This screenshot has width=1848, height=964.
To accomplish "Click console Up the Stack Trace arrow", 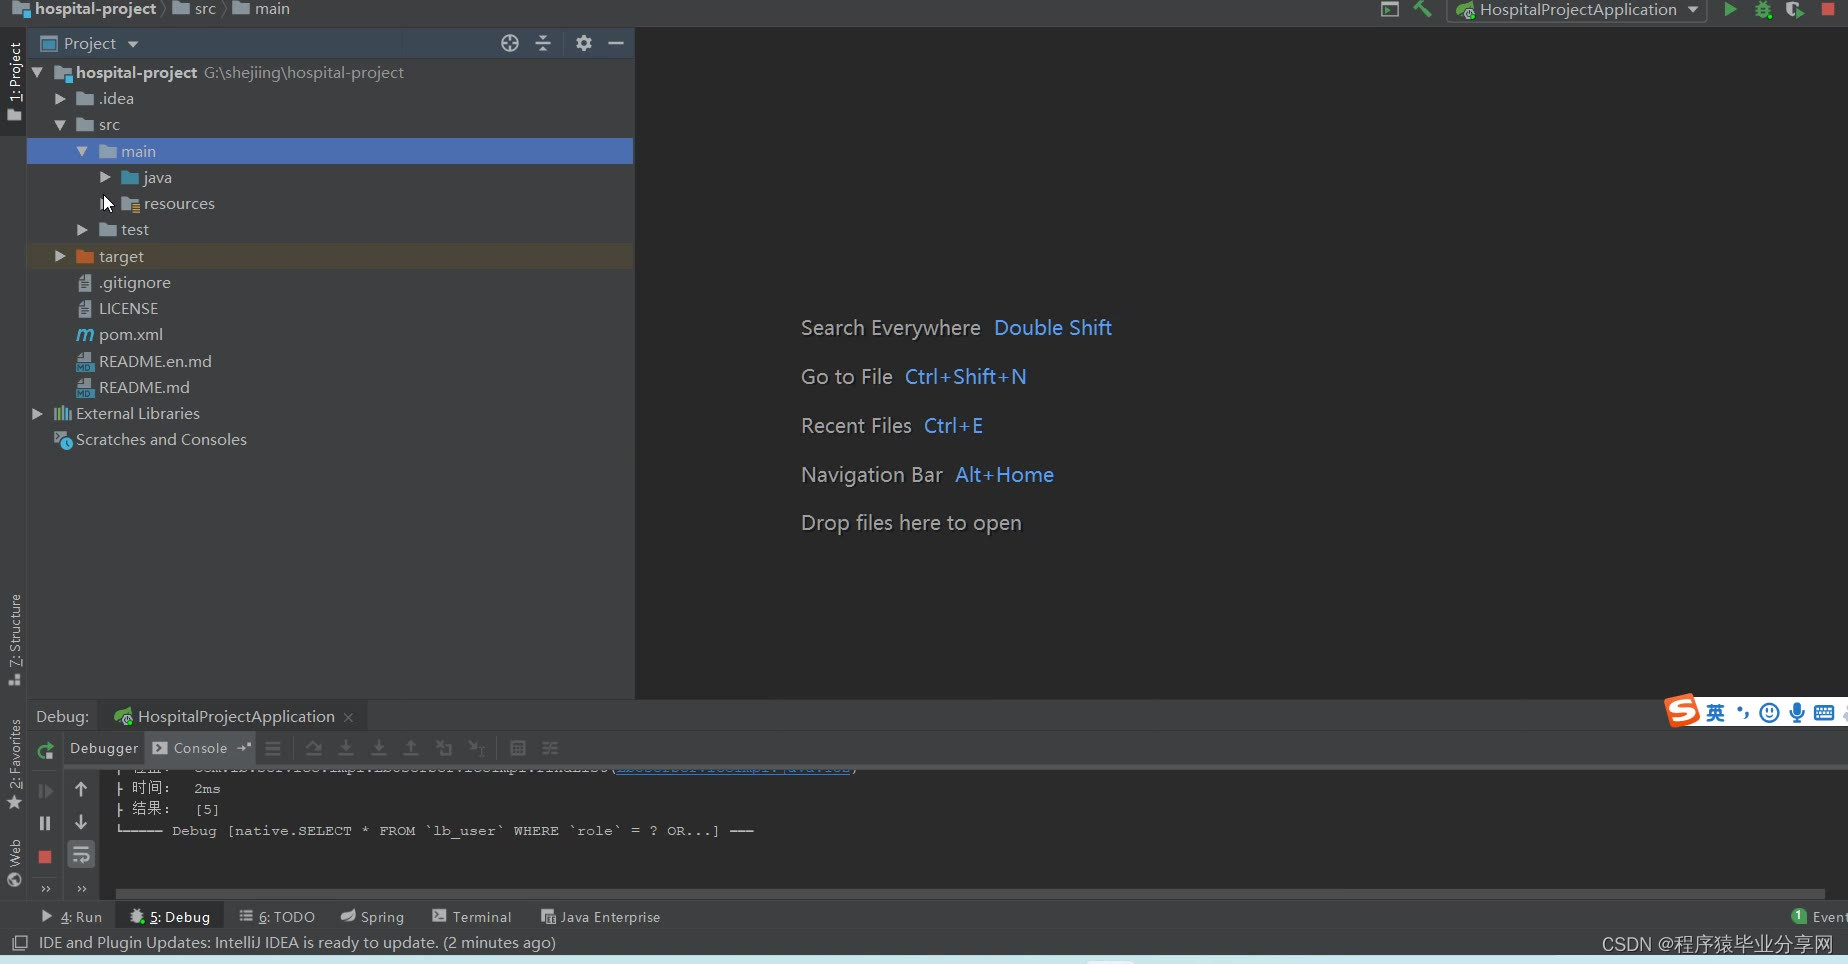I will (x=81, y=789).
